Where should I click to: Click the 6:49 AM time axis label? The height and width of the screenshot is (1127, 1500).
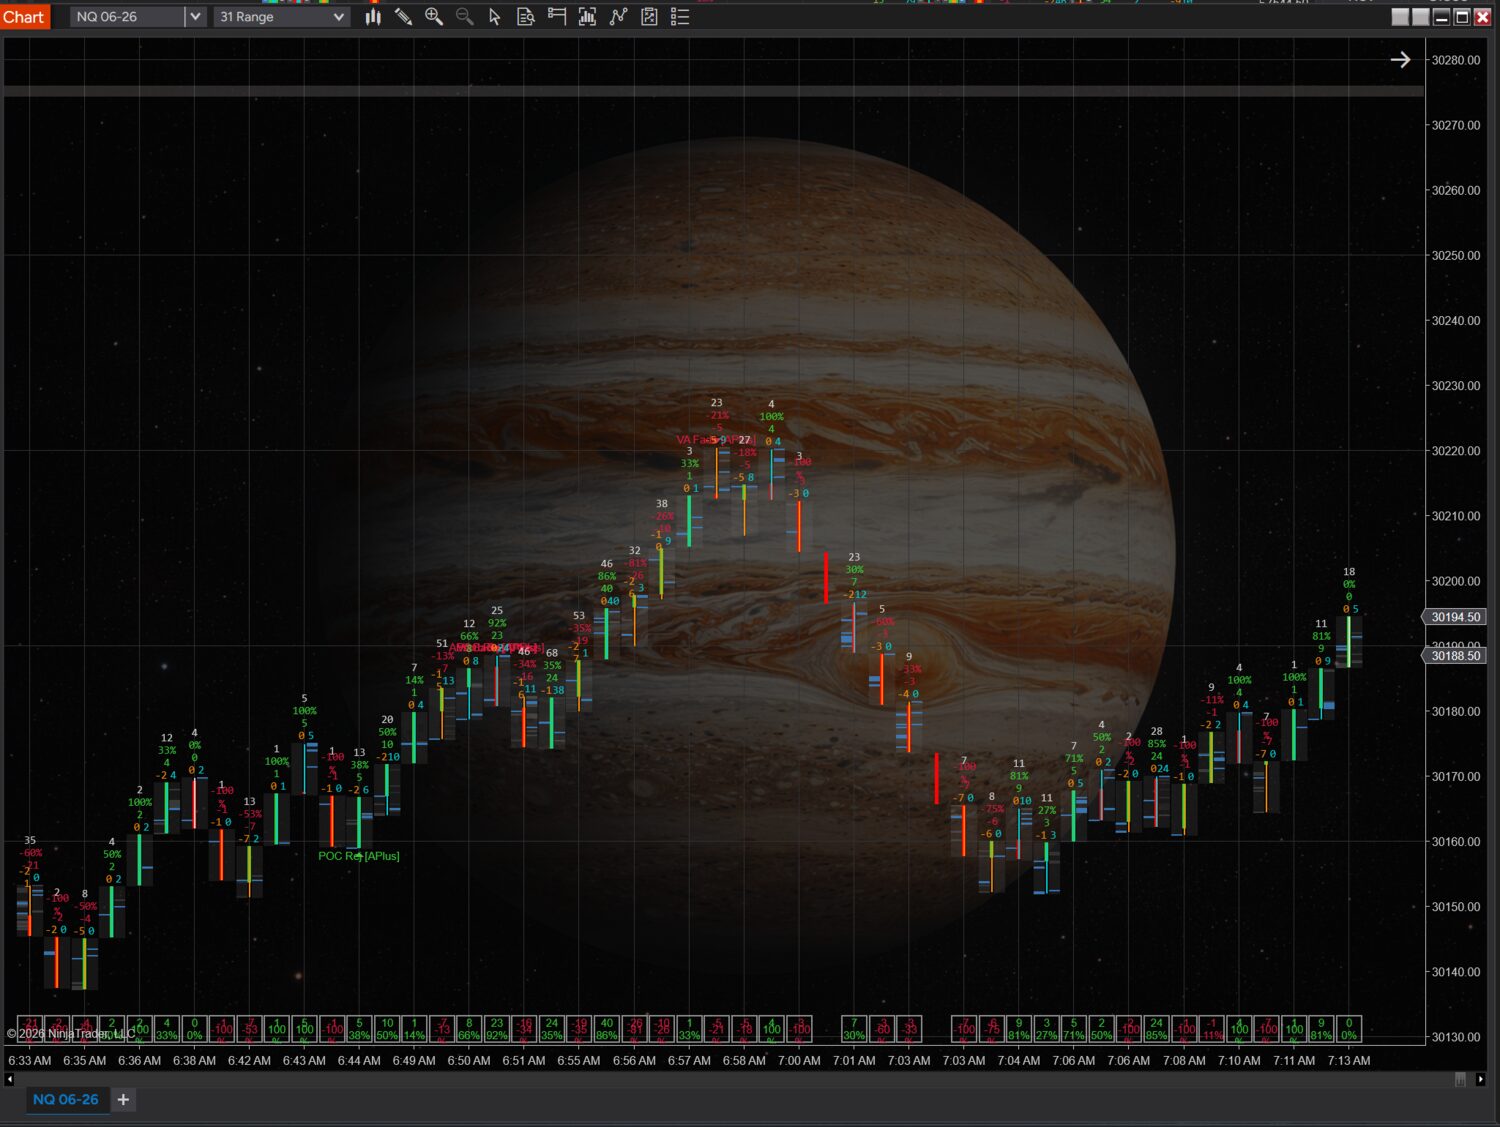point(414,1061)
